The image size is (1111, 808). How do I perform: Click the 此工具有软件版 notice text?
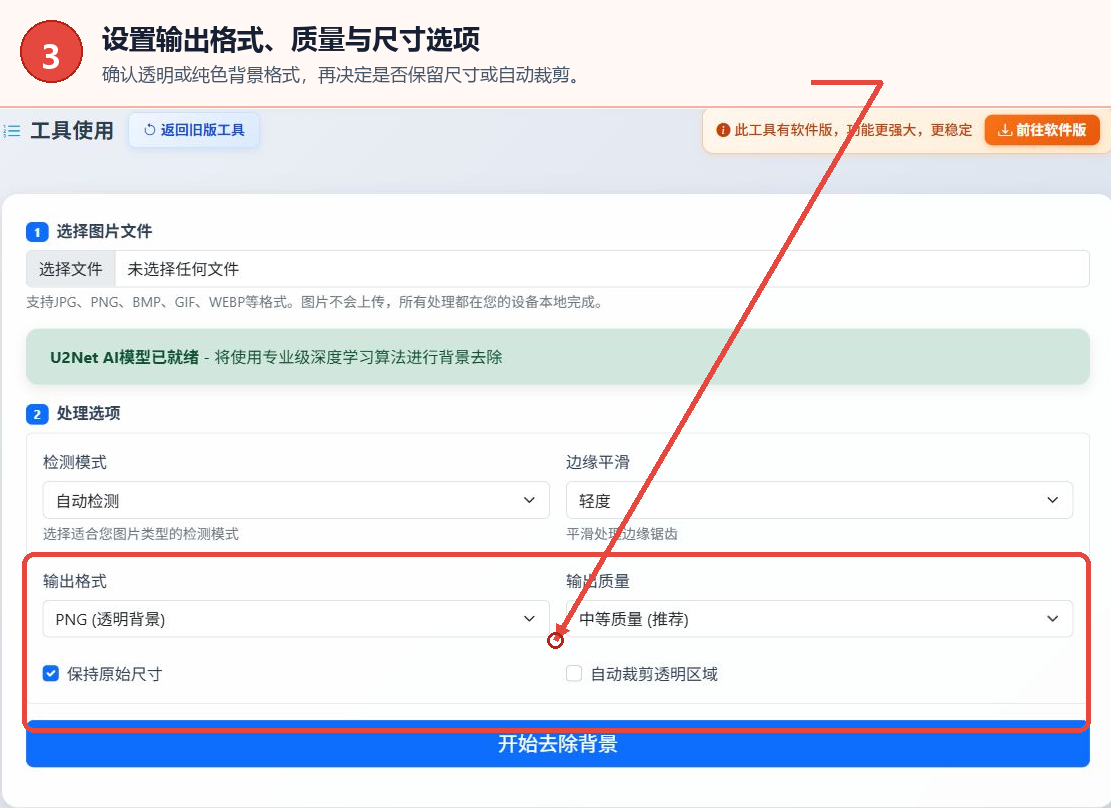(x=853, y=130)
